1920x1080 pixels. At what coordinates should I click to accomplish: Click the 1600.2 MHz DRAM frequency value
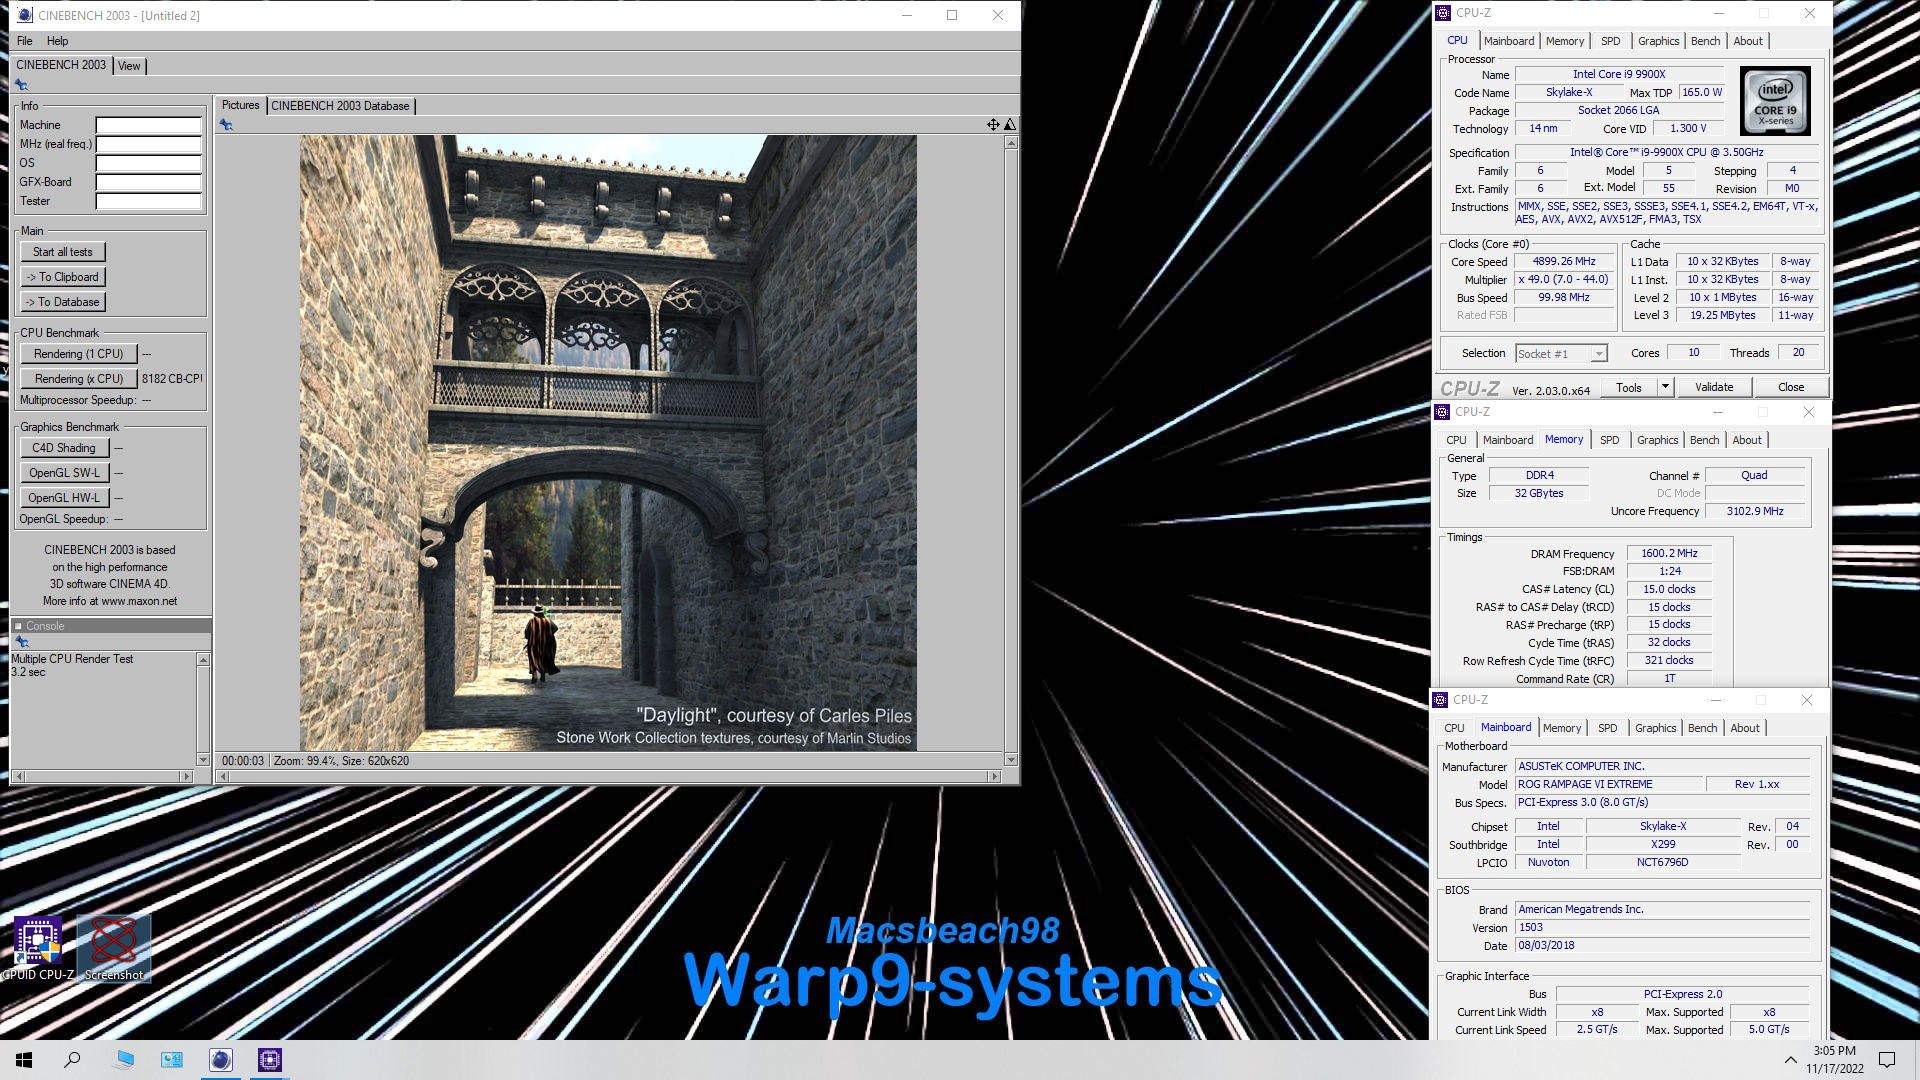pyautogui.click(x=1669, y=554)
